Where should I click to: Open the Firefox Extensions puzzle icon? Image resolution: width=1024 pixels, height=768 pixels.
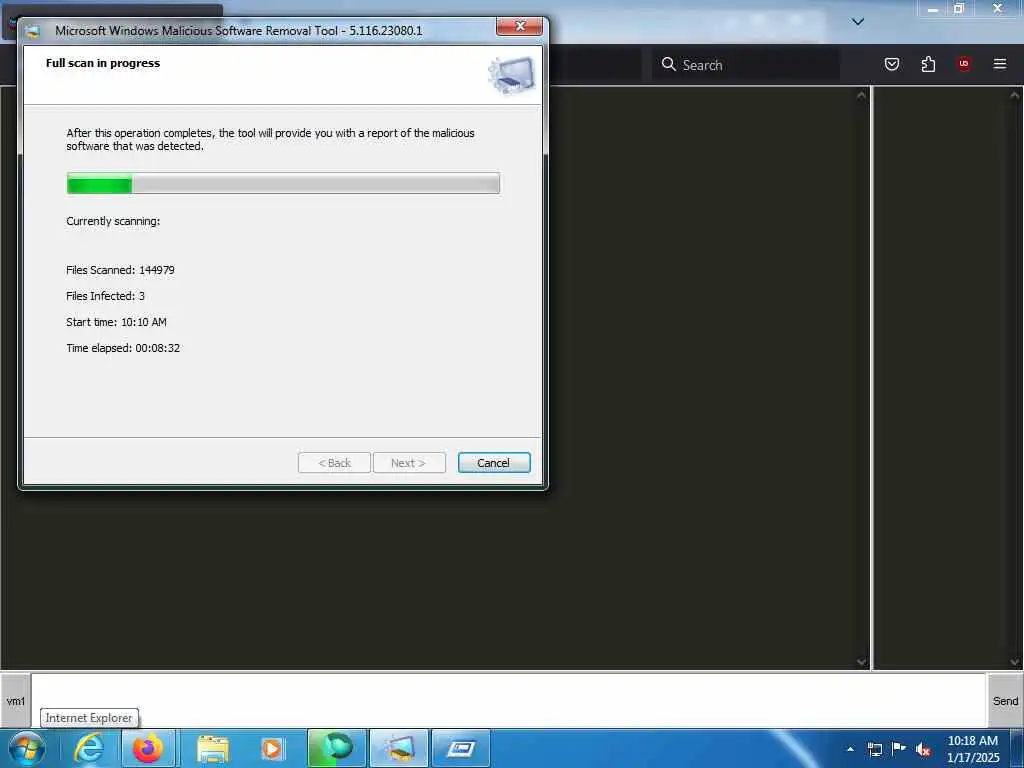[928, 64]
